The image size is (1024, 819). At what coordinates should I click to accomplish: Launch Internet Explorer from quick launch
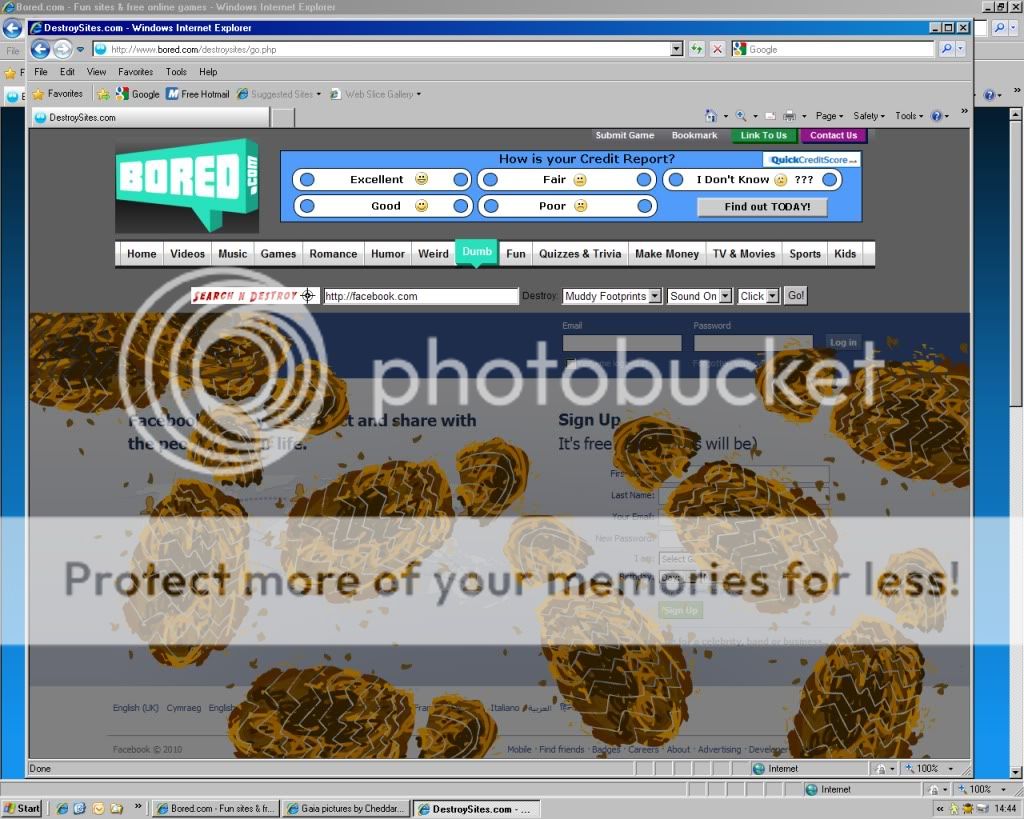click(62, 809)
